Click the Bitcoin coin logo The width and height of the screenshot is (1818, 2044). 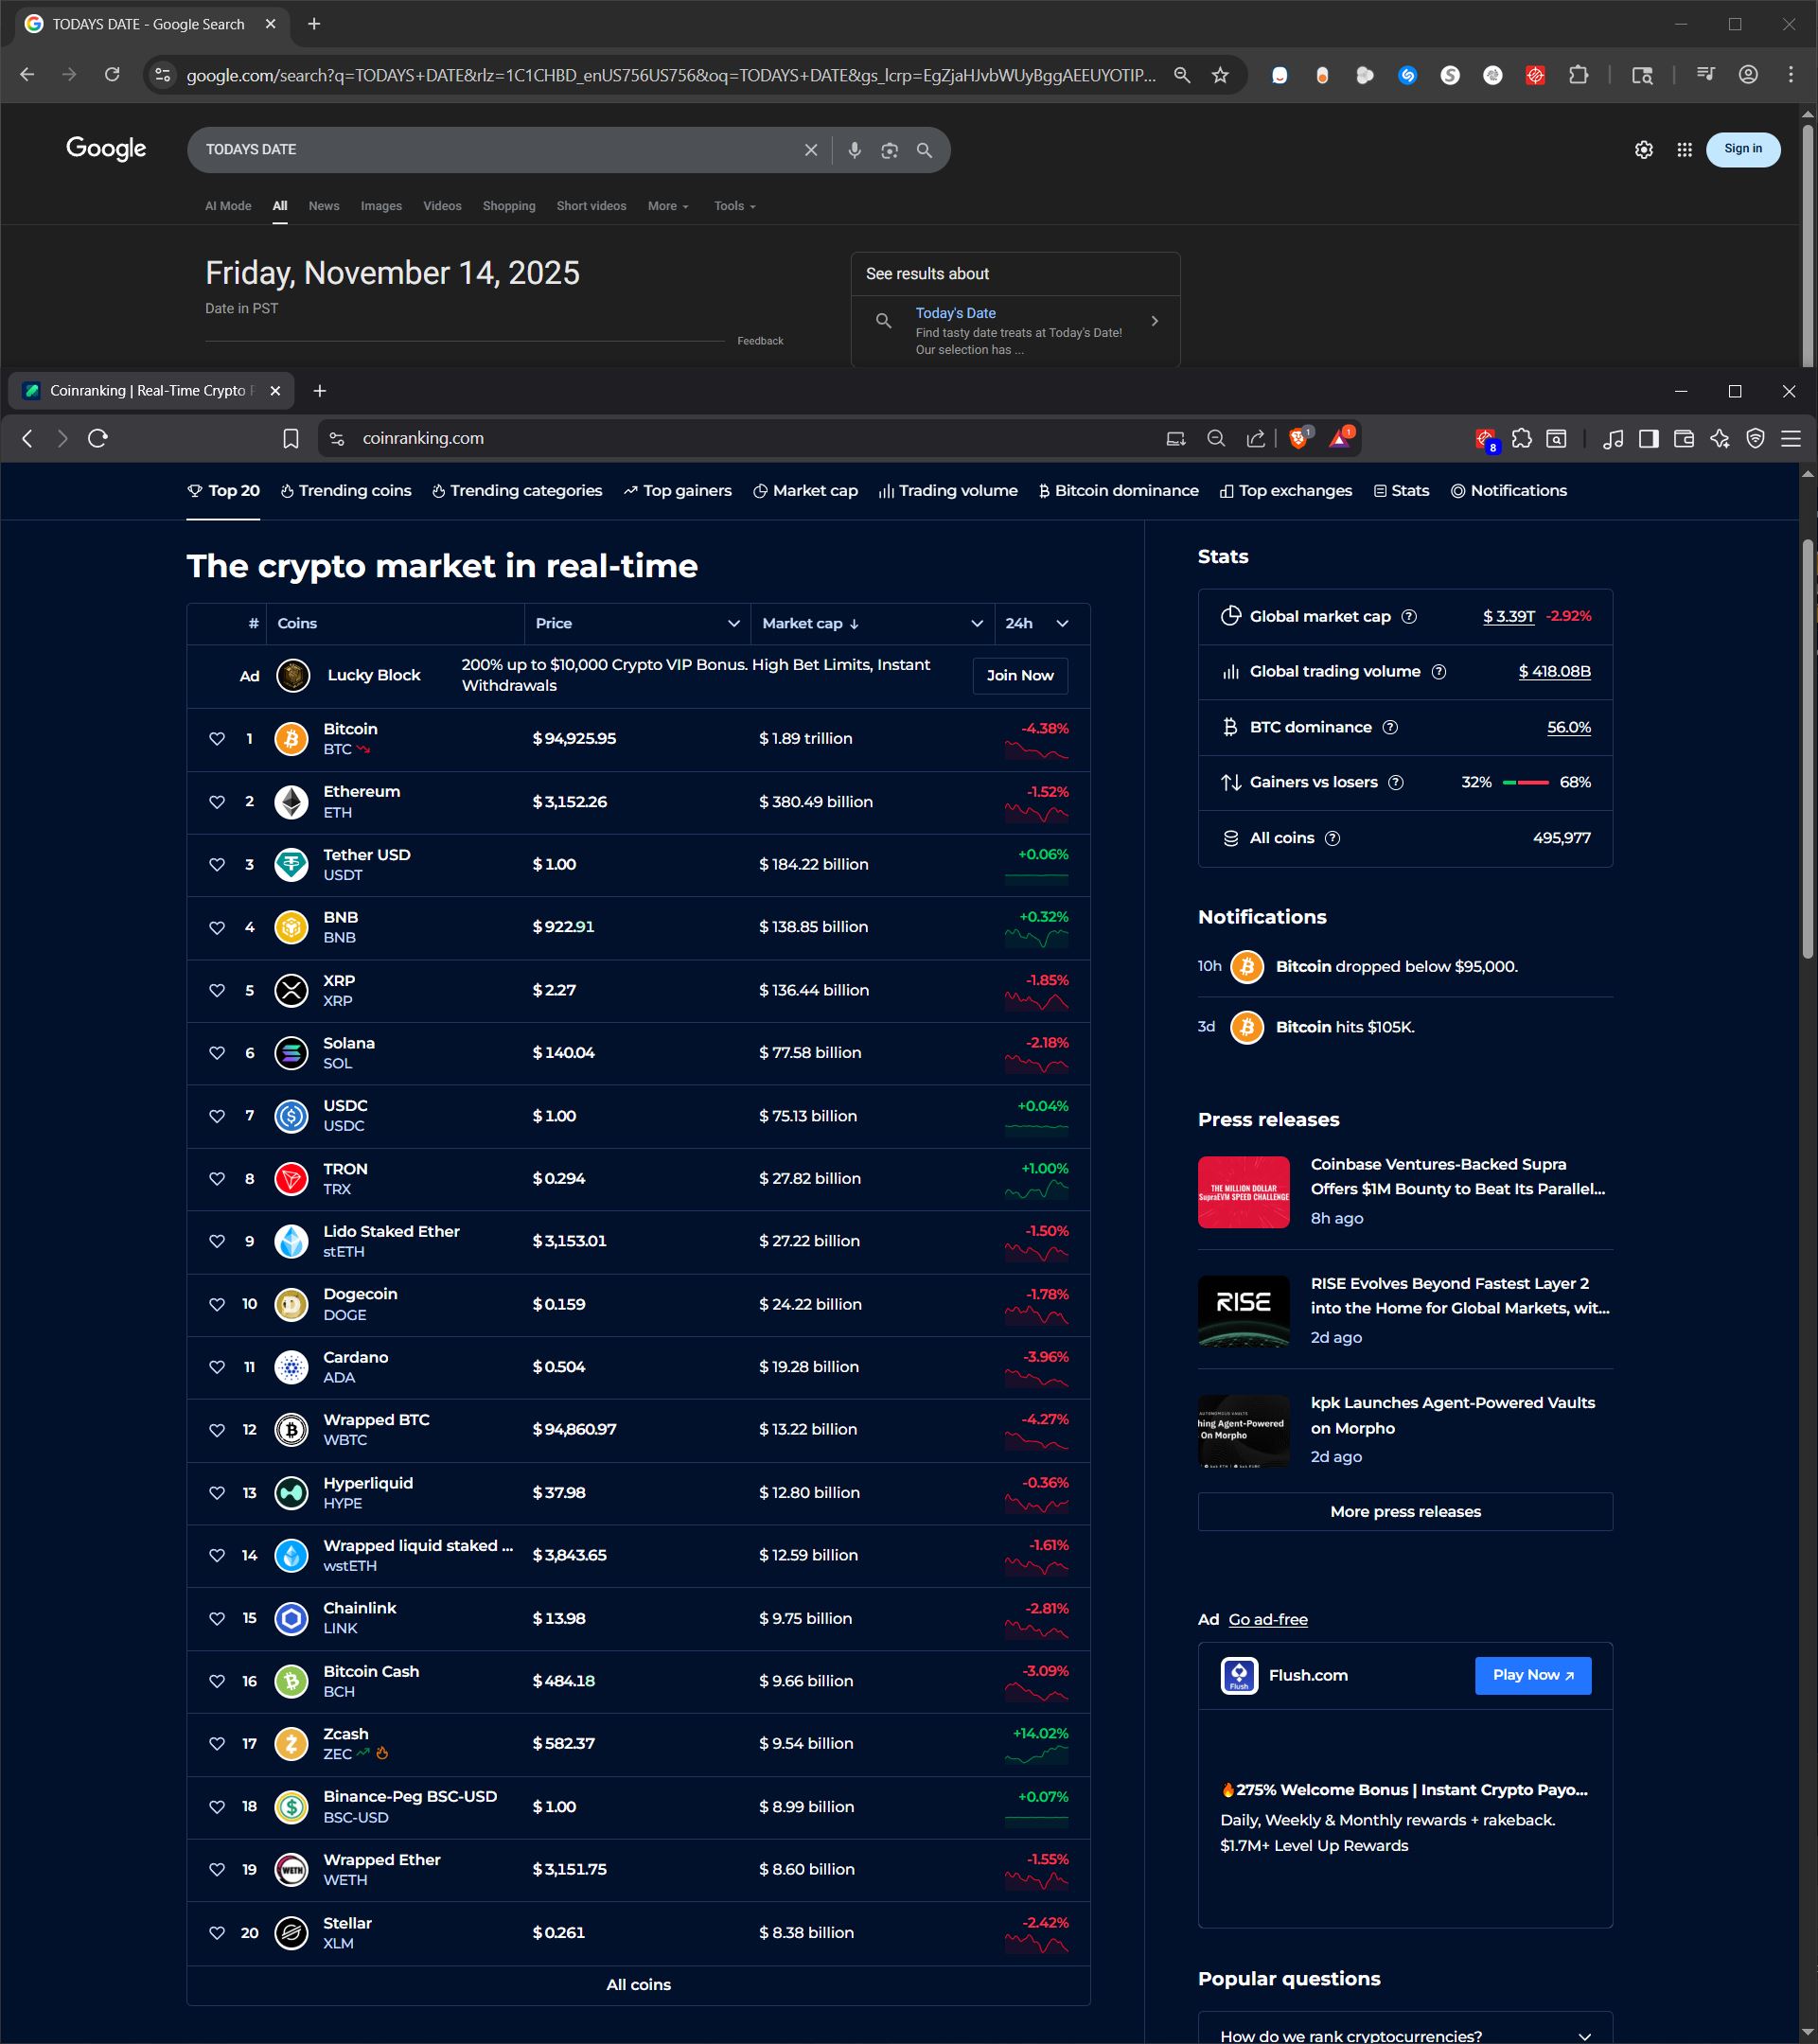point(291,739)
